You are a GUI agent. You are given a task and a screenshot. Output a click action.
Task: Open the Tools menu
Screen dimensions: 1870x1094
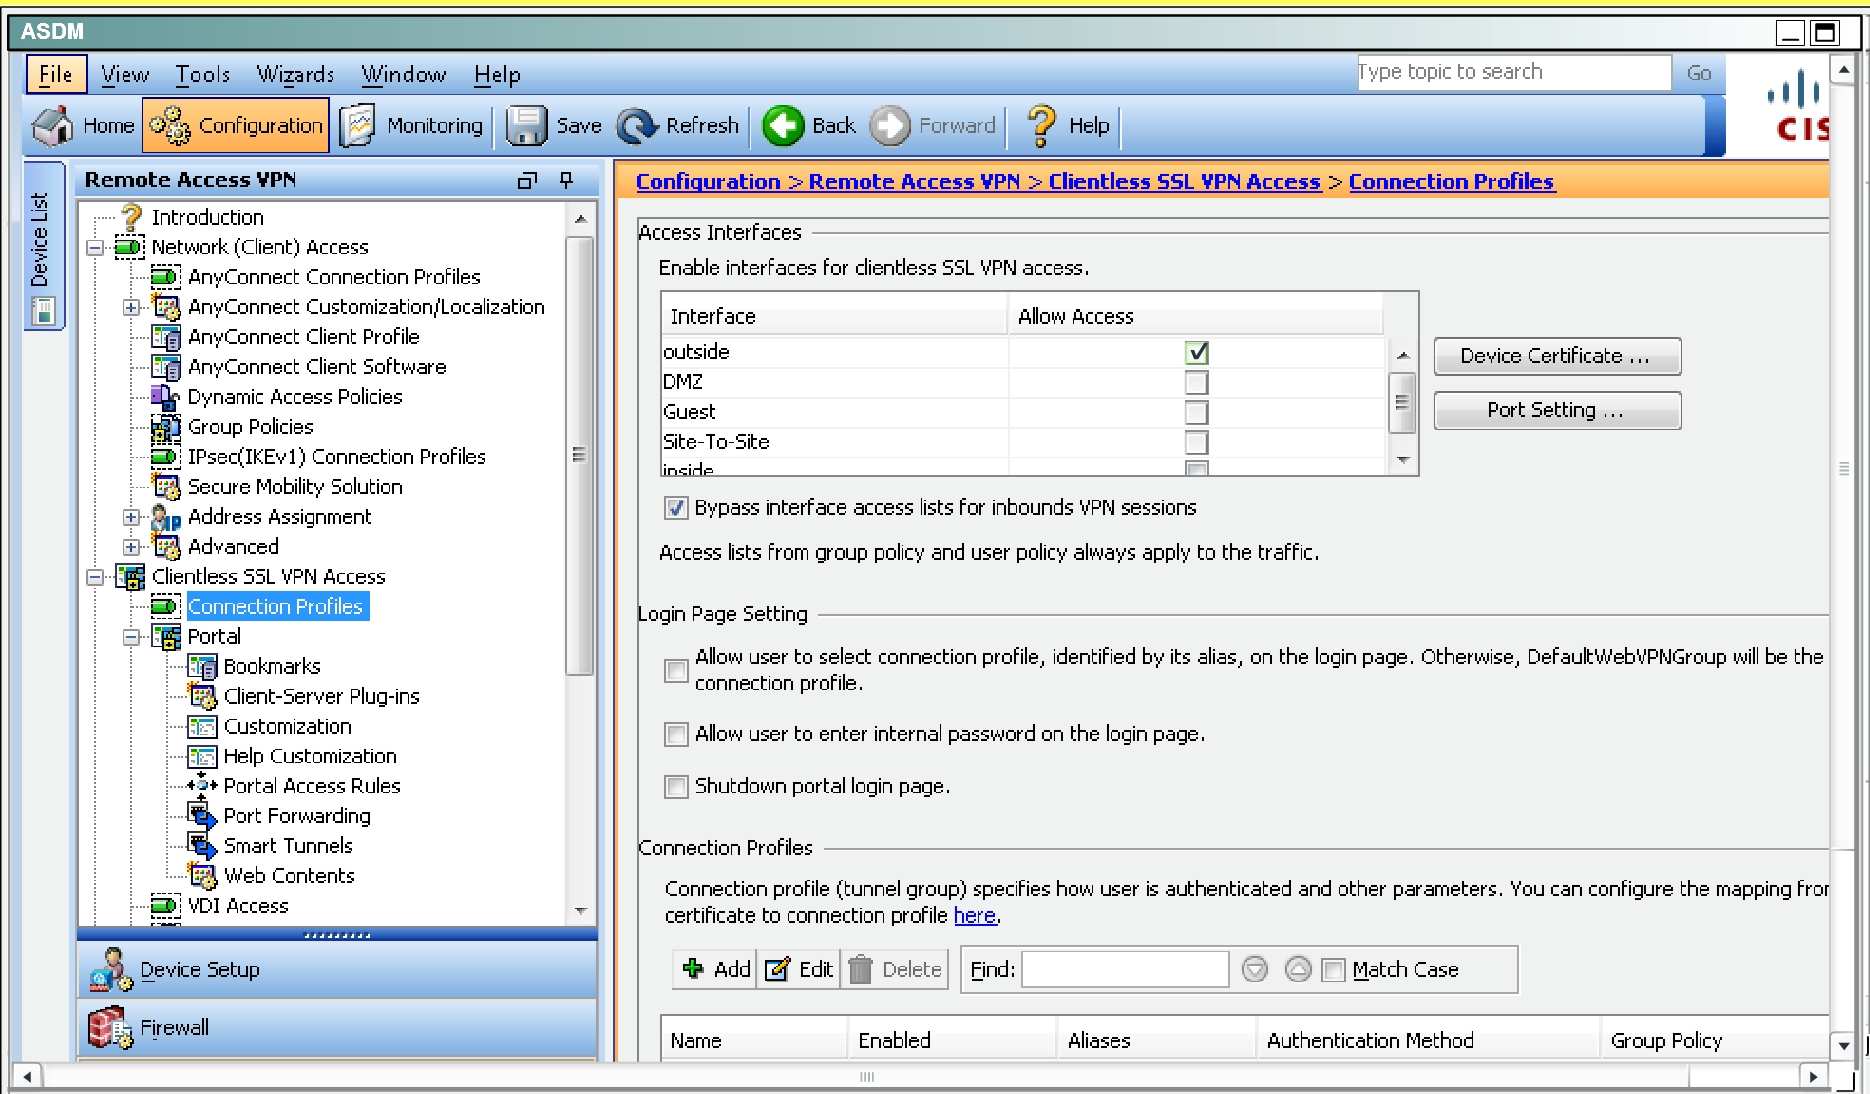[x=203, y=75]
